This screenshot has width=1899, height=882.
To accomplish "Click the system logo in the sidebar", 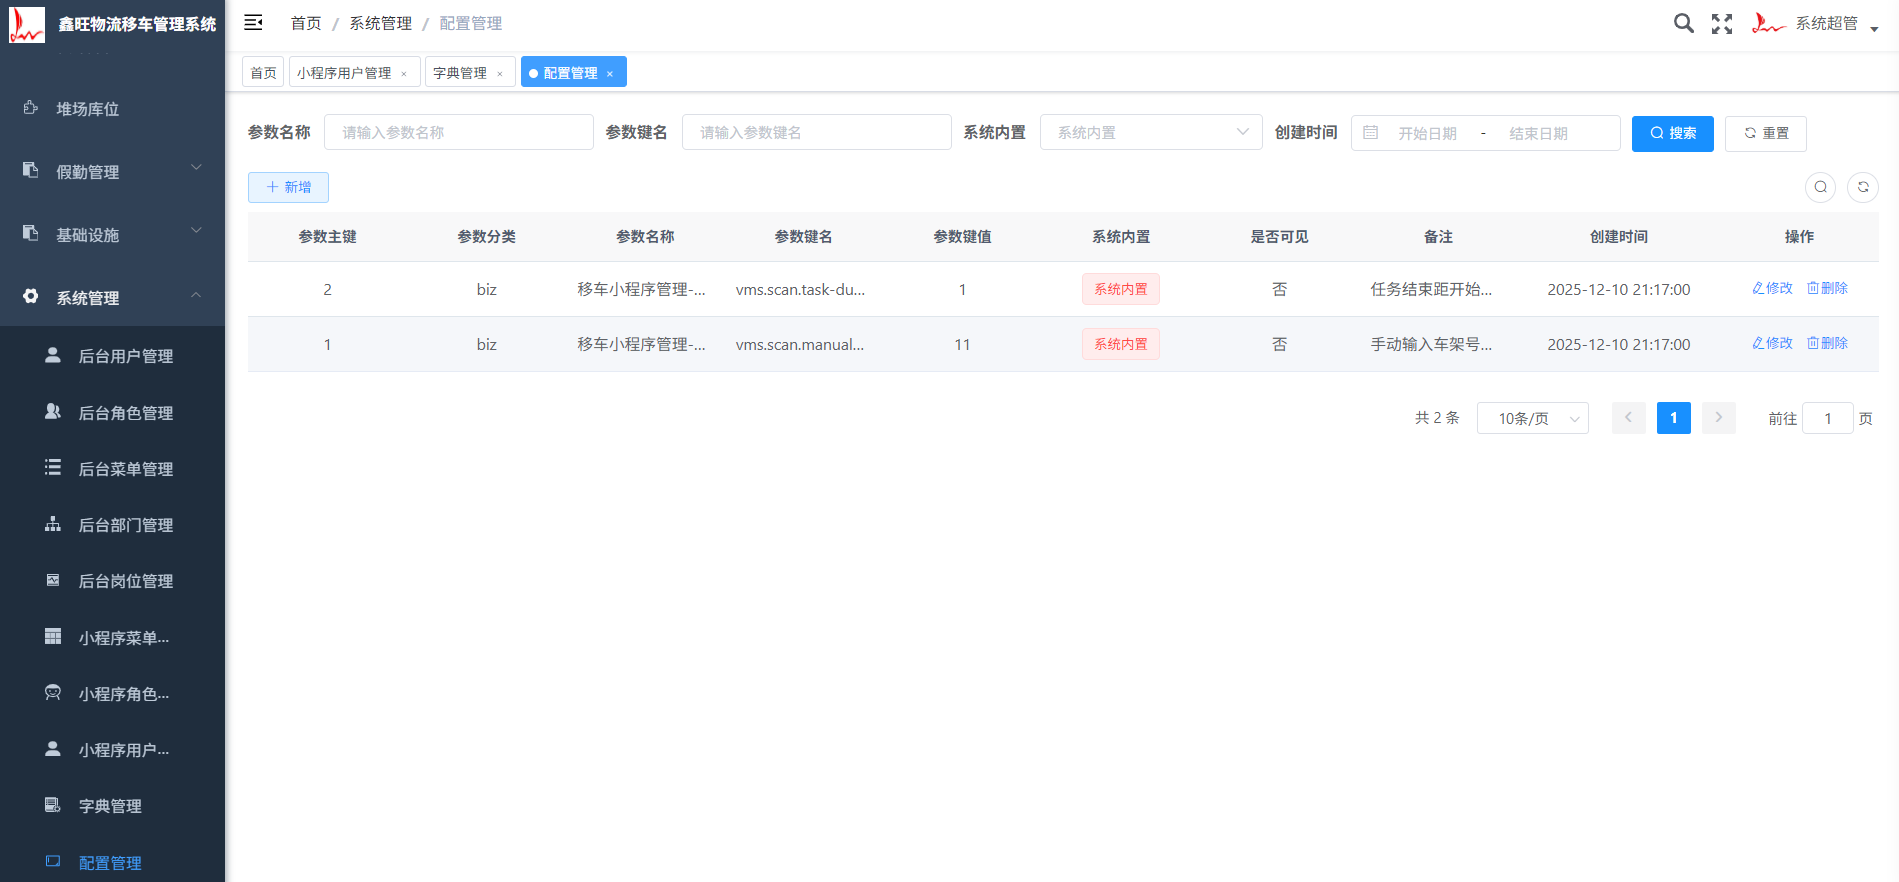I will (x=27, y=24).
